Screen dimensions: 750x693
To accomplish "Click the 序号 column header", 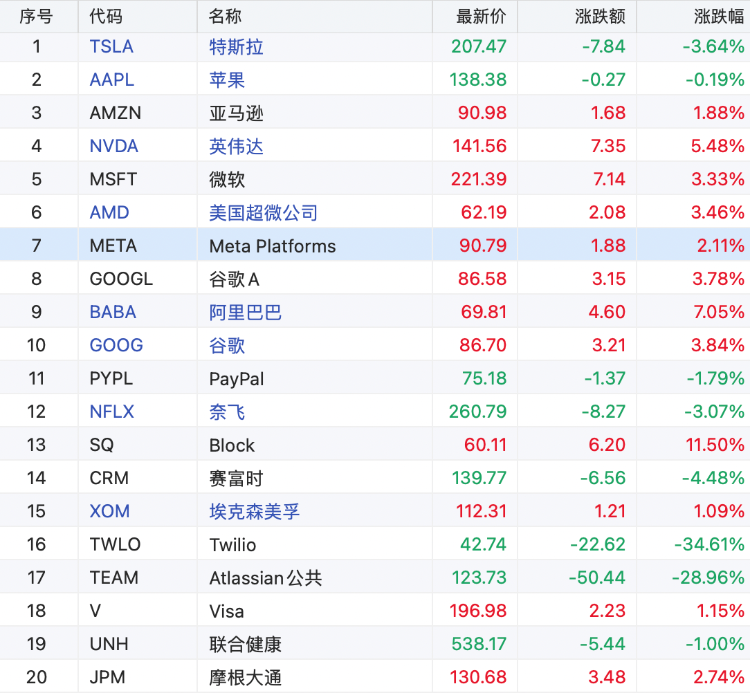I will tap(36, 16).
